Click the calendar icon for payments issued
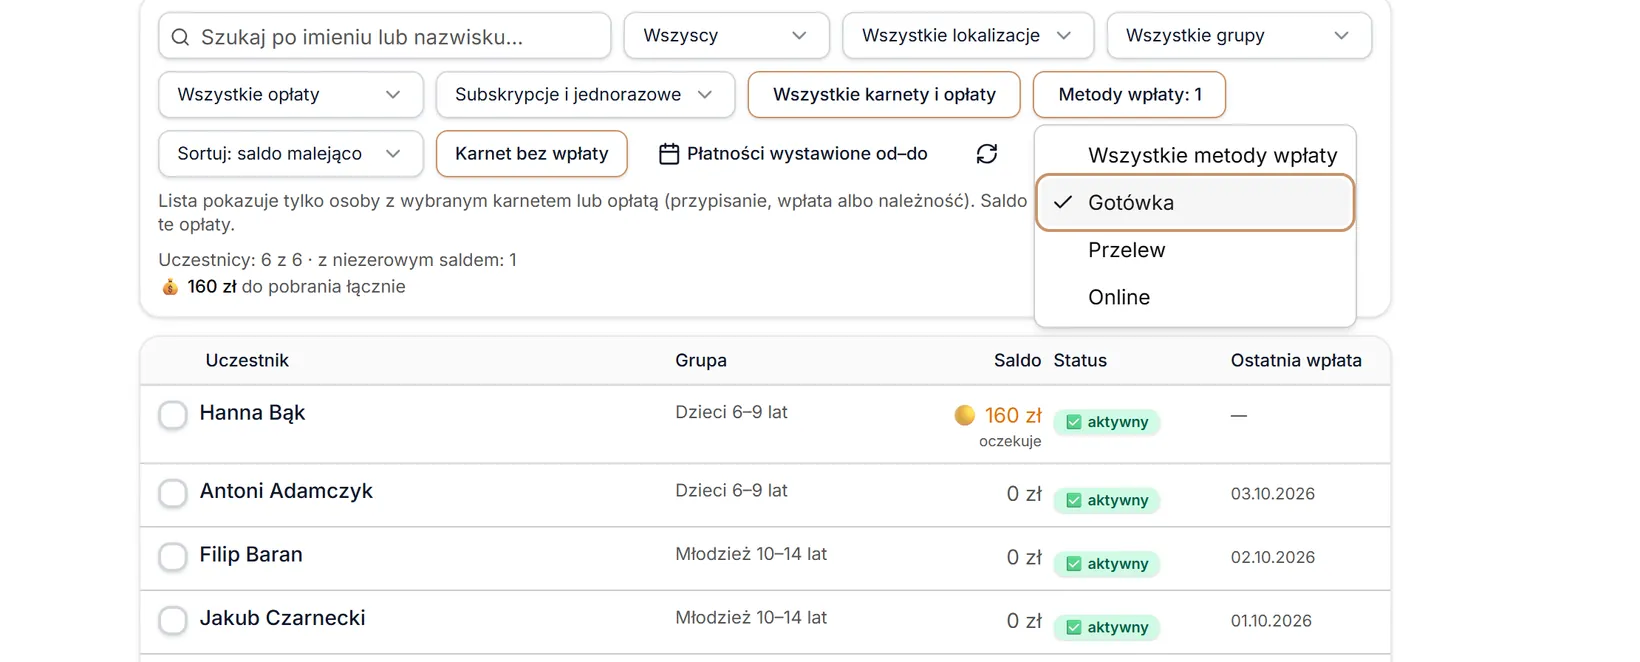Screen dimensions: 1640x662 click(669, 154)
